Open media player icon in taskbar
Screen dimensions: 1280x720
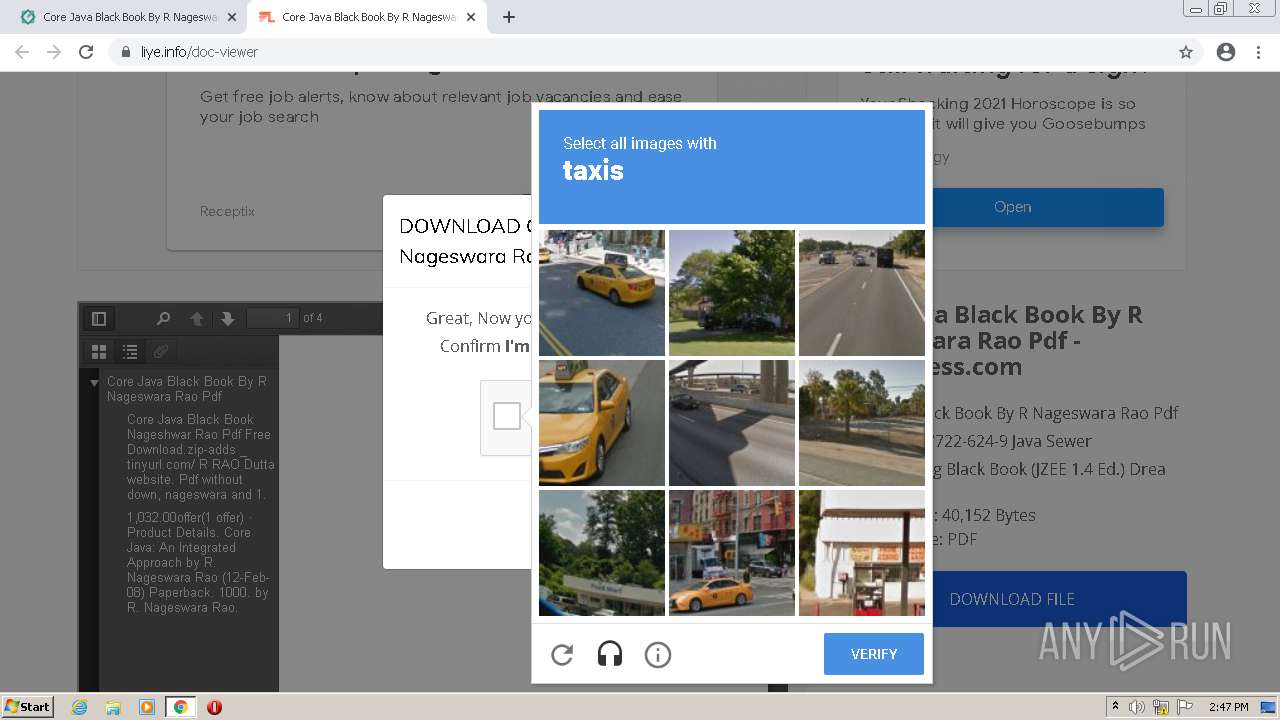pos(147,707)
